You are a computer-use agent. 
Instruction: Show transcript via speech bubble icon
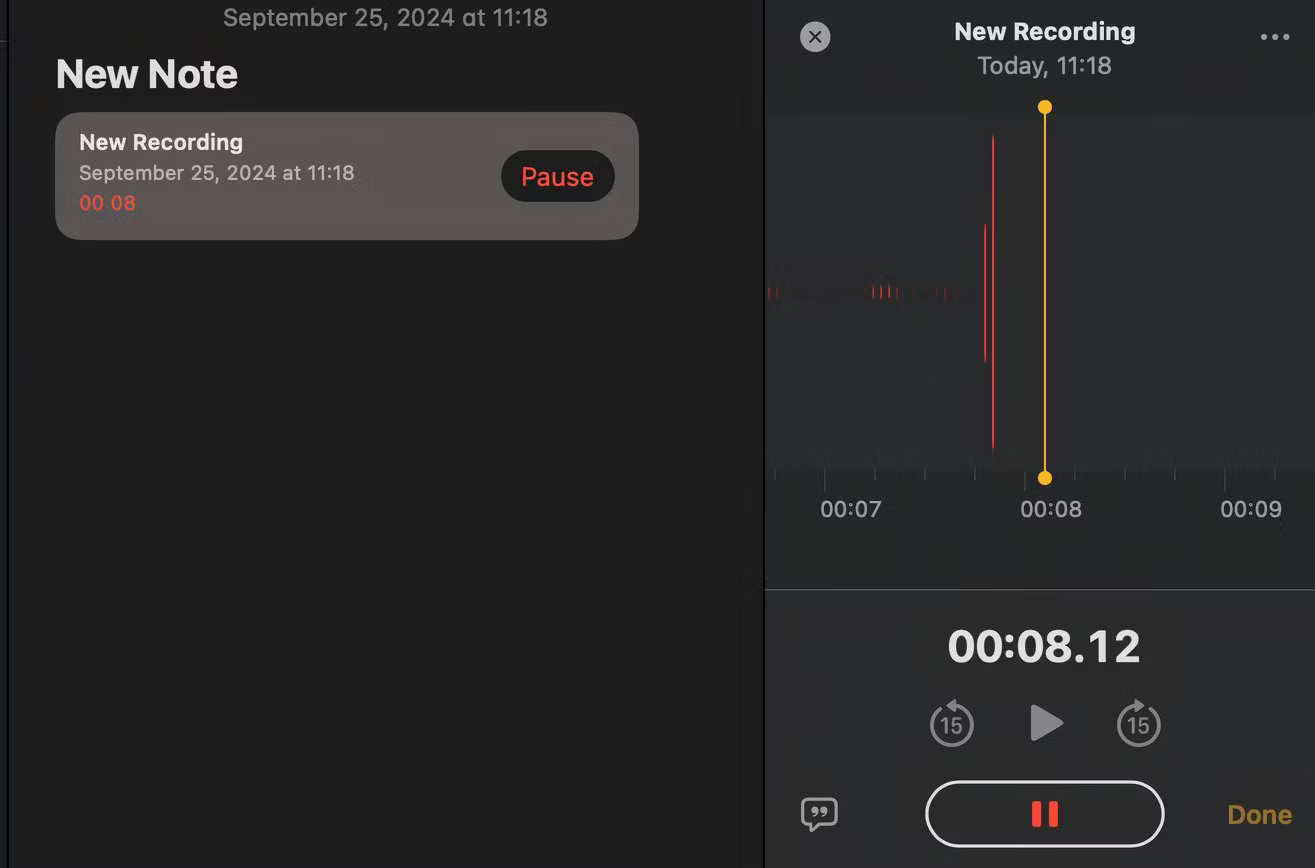coord(819,814)
